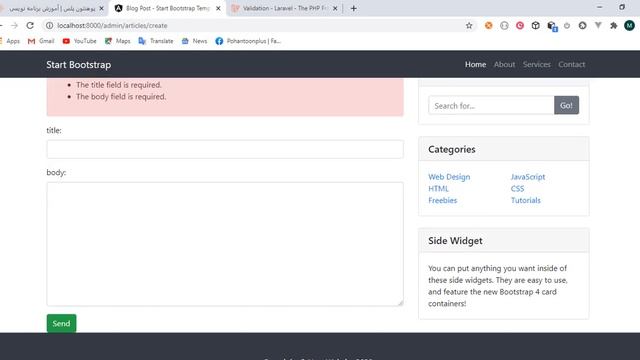The height and width of the screenshot is (360, 640).
Task: Click the Side Widget card heading
Action: click(x=455, y=241)
